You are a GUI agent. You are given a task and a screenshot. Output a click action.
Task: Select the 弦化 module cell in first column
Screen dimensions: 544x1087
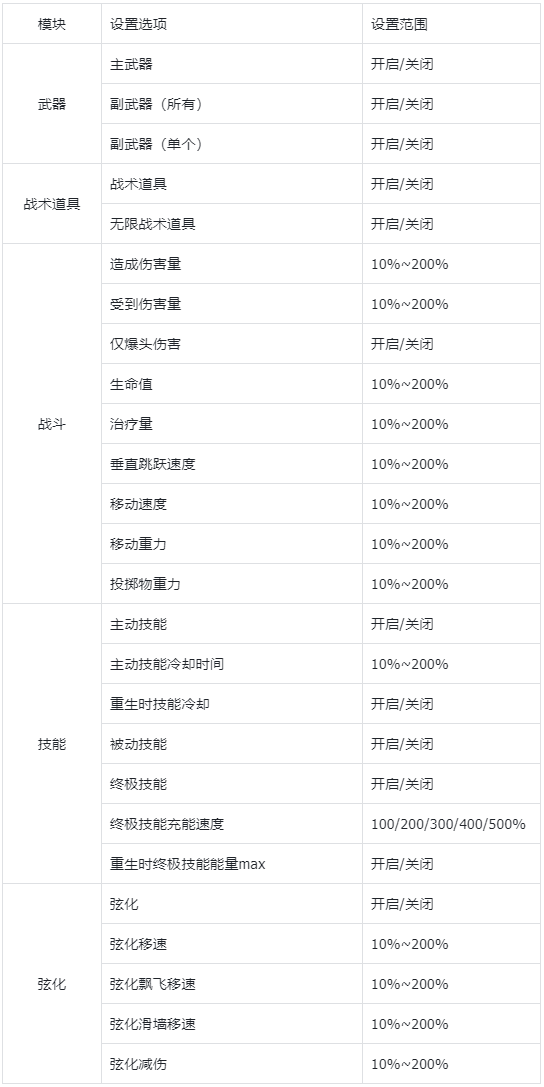(x=52, y=984)
